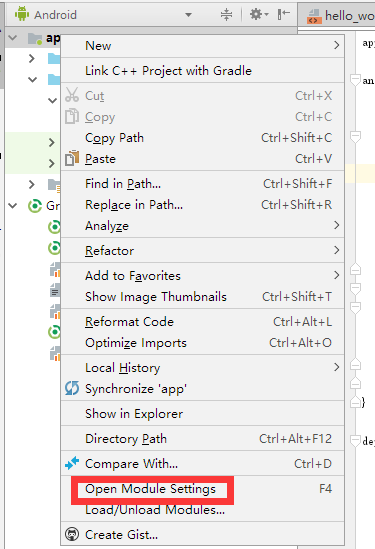The image size is (375, 549).
Task: Select Copy in the context menu
Action: tap(202, 117)
